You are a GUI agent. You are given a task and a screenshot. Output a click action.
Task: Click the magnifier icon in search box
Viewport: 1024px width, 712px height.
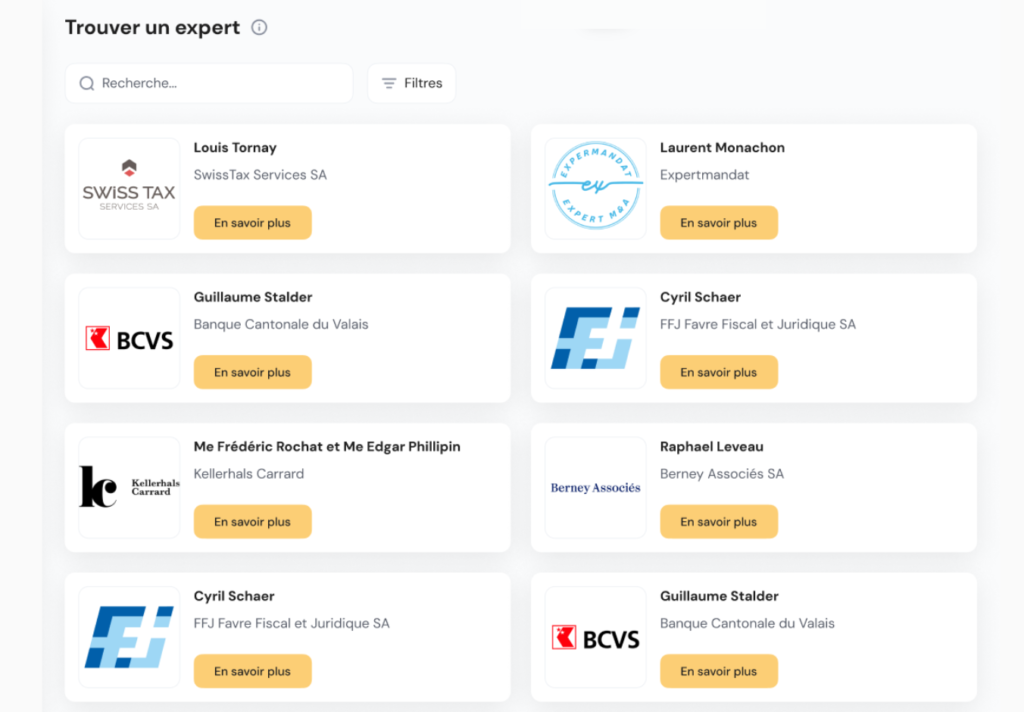[x=87, y=84]
